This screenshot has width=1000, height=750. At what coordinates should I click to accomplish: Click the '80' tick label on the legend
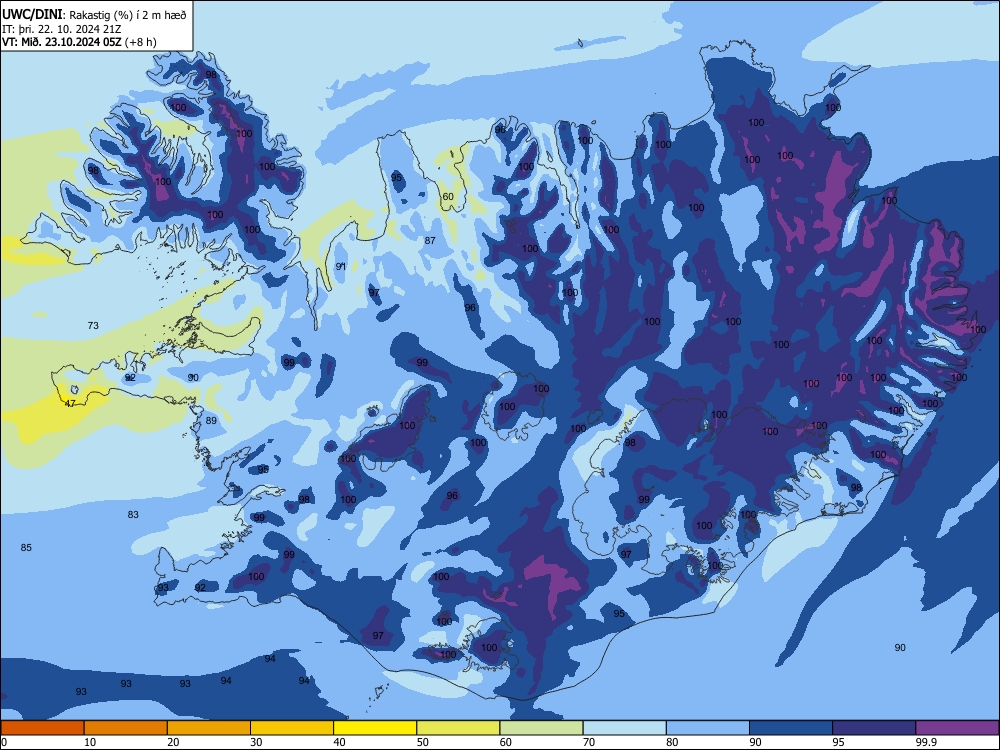(x=672, y=742)
